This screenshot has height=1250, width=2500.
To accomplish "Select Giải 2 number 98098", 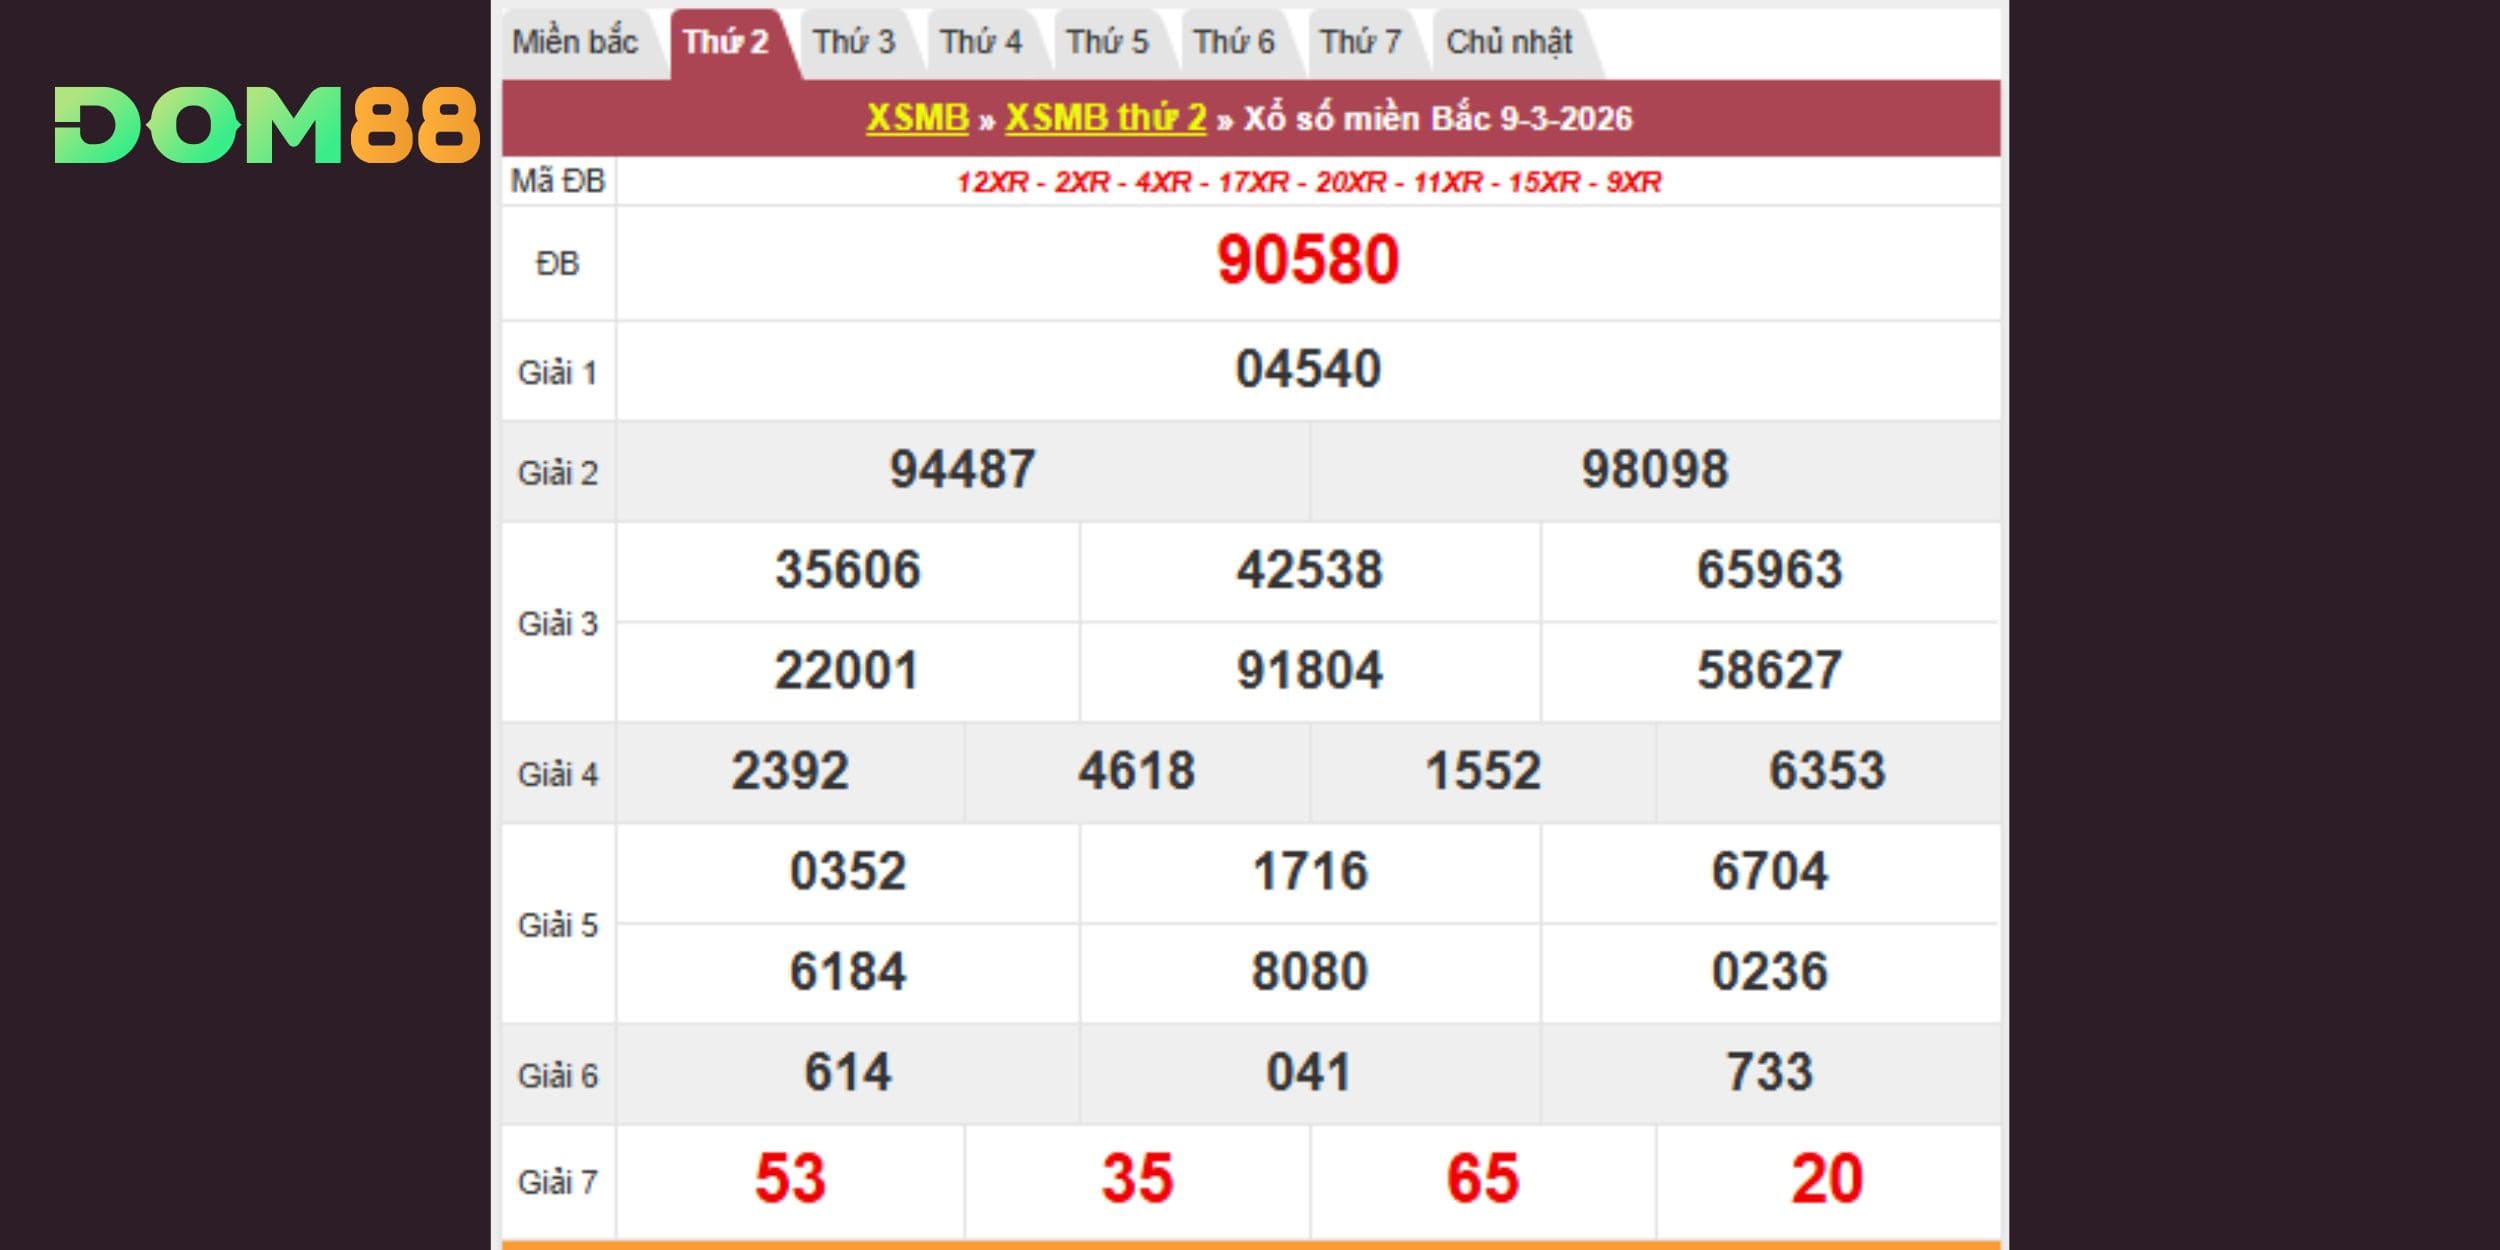I will tap(1654, 470).
